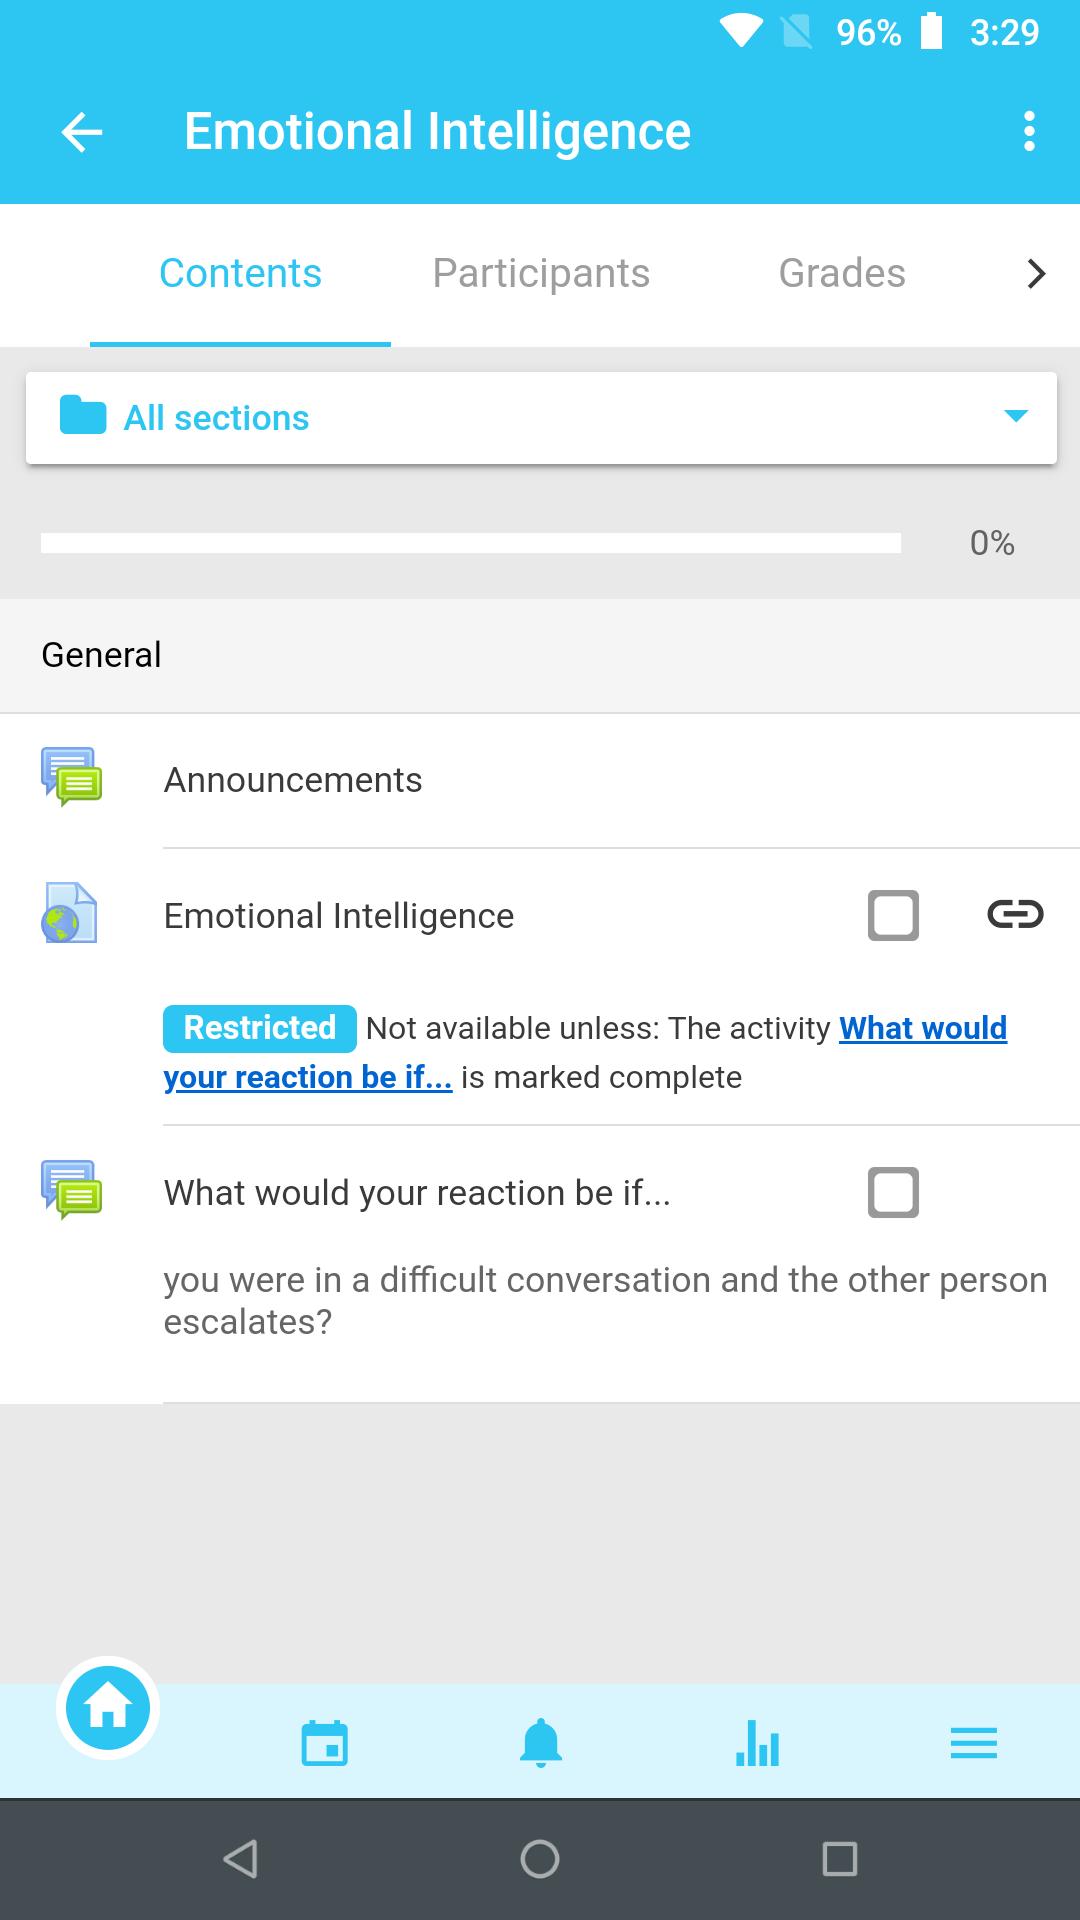1080x1920 pixels.
Task: Tap the home icon in bottom bar
Action: point(108,1708)
